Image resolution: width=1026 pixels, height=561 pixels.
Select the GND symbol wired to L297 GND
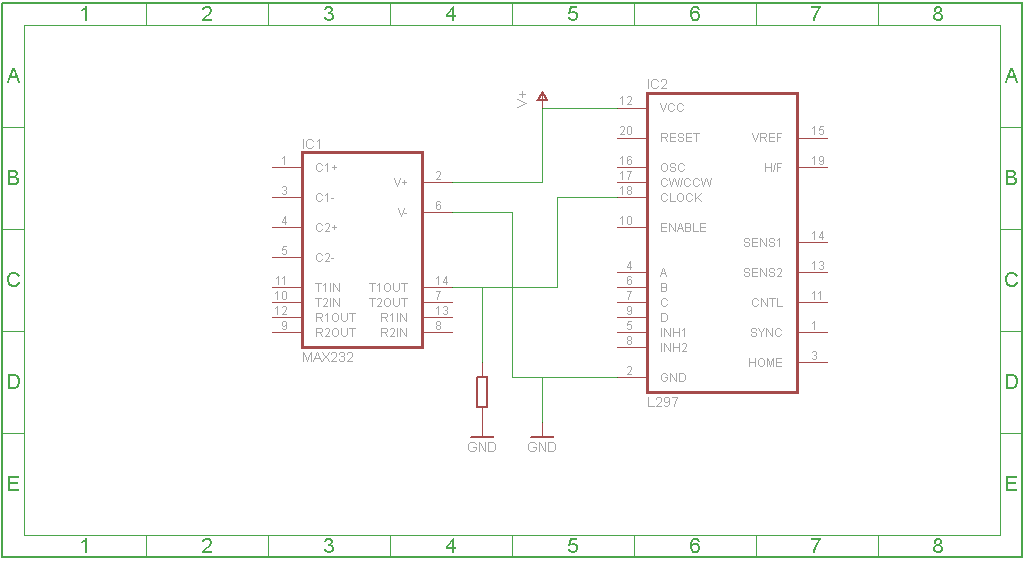point(542,444)
